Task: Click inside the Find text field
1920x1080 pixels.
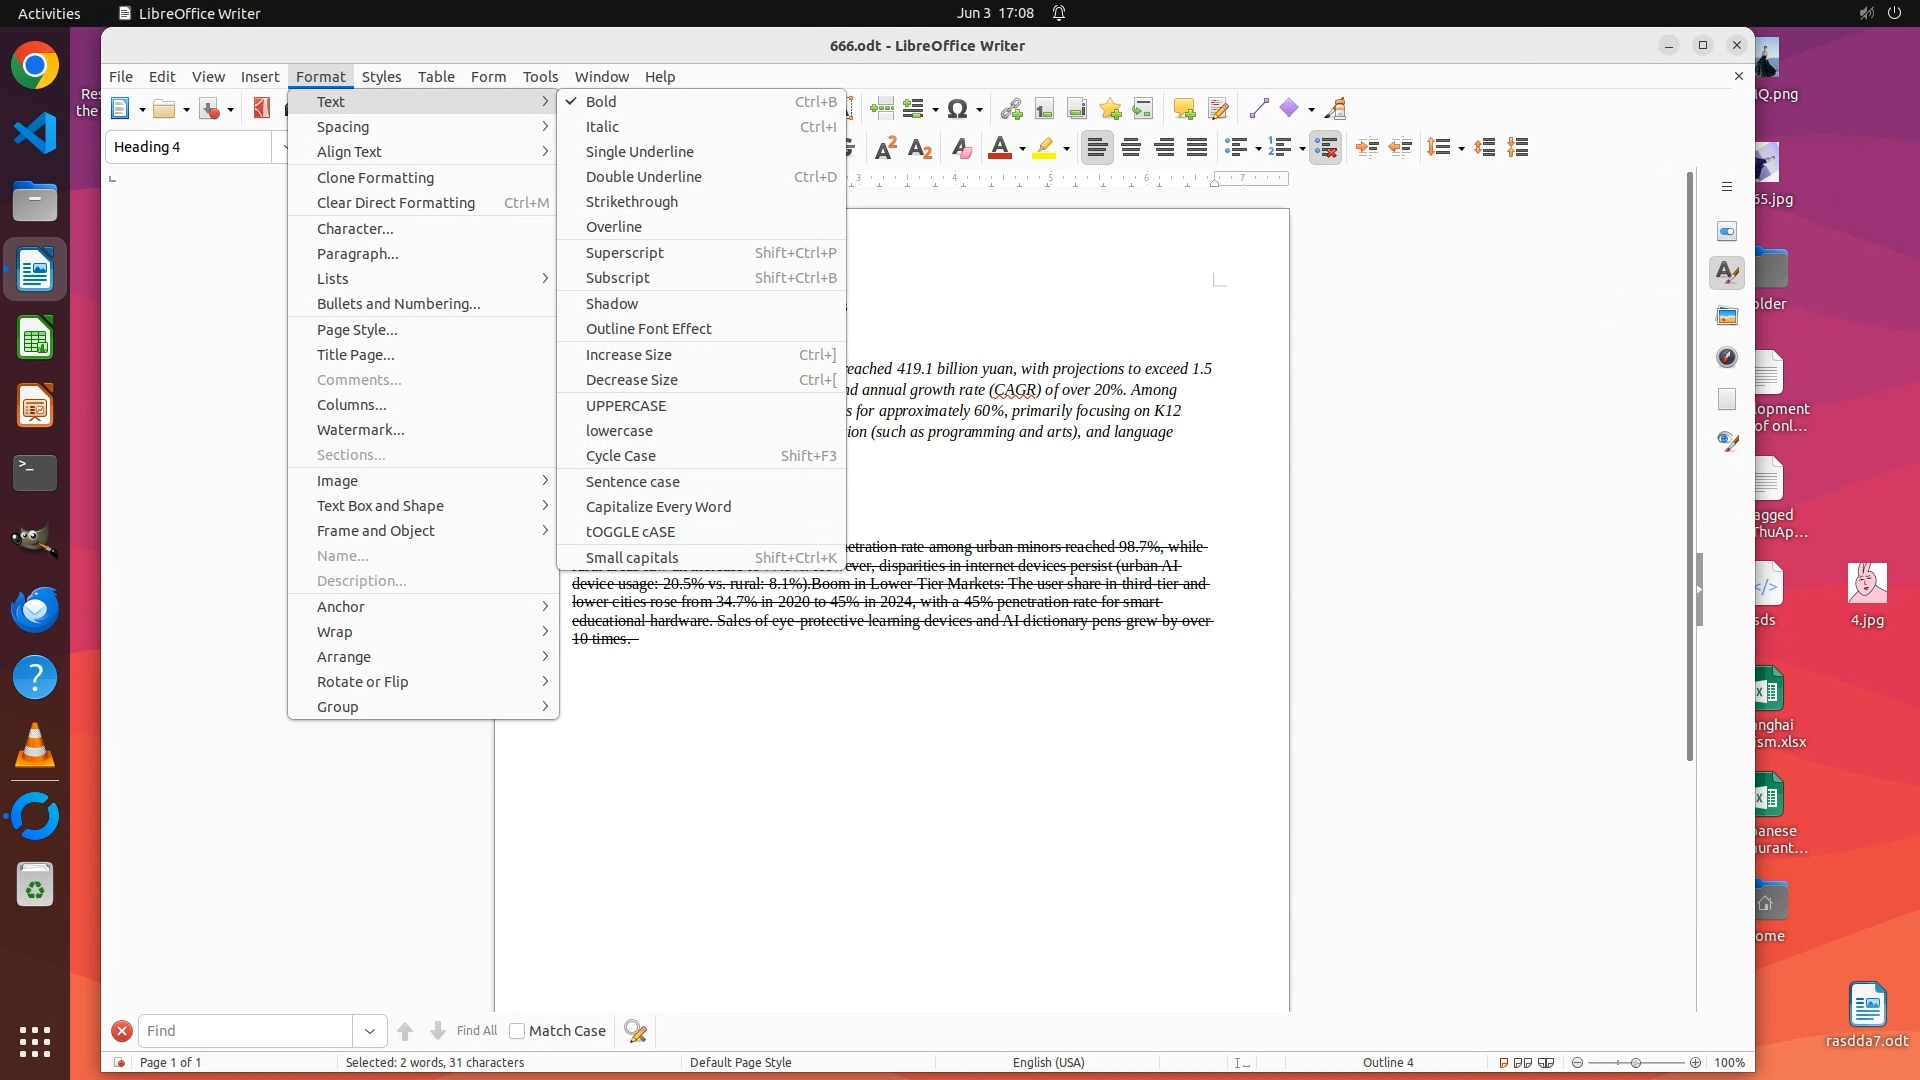Action: [245, 1031]
